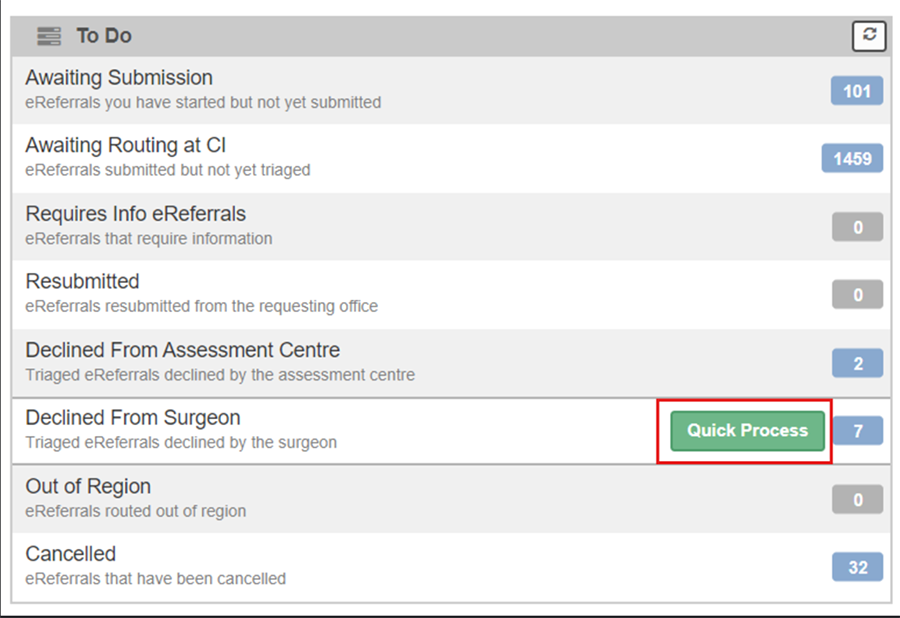
Task: Click the 7 badge beside Quick Process
Action: (857, 430)
